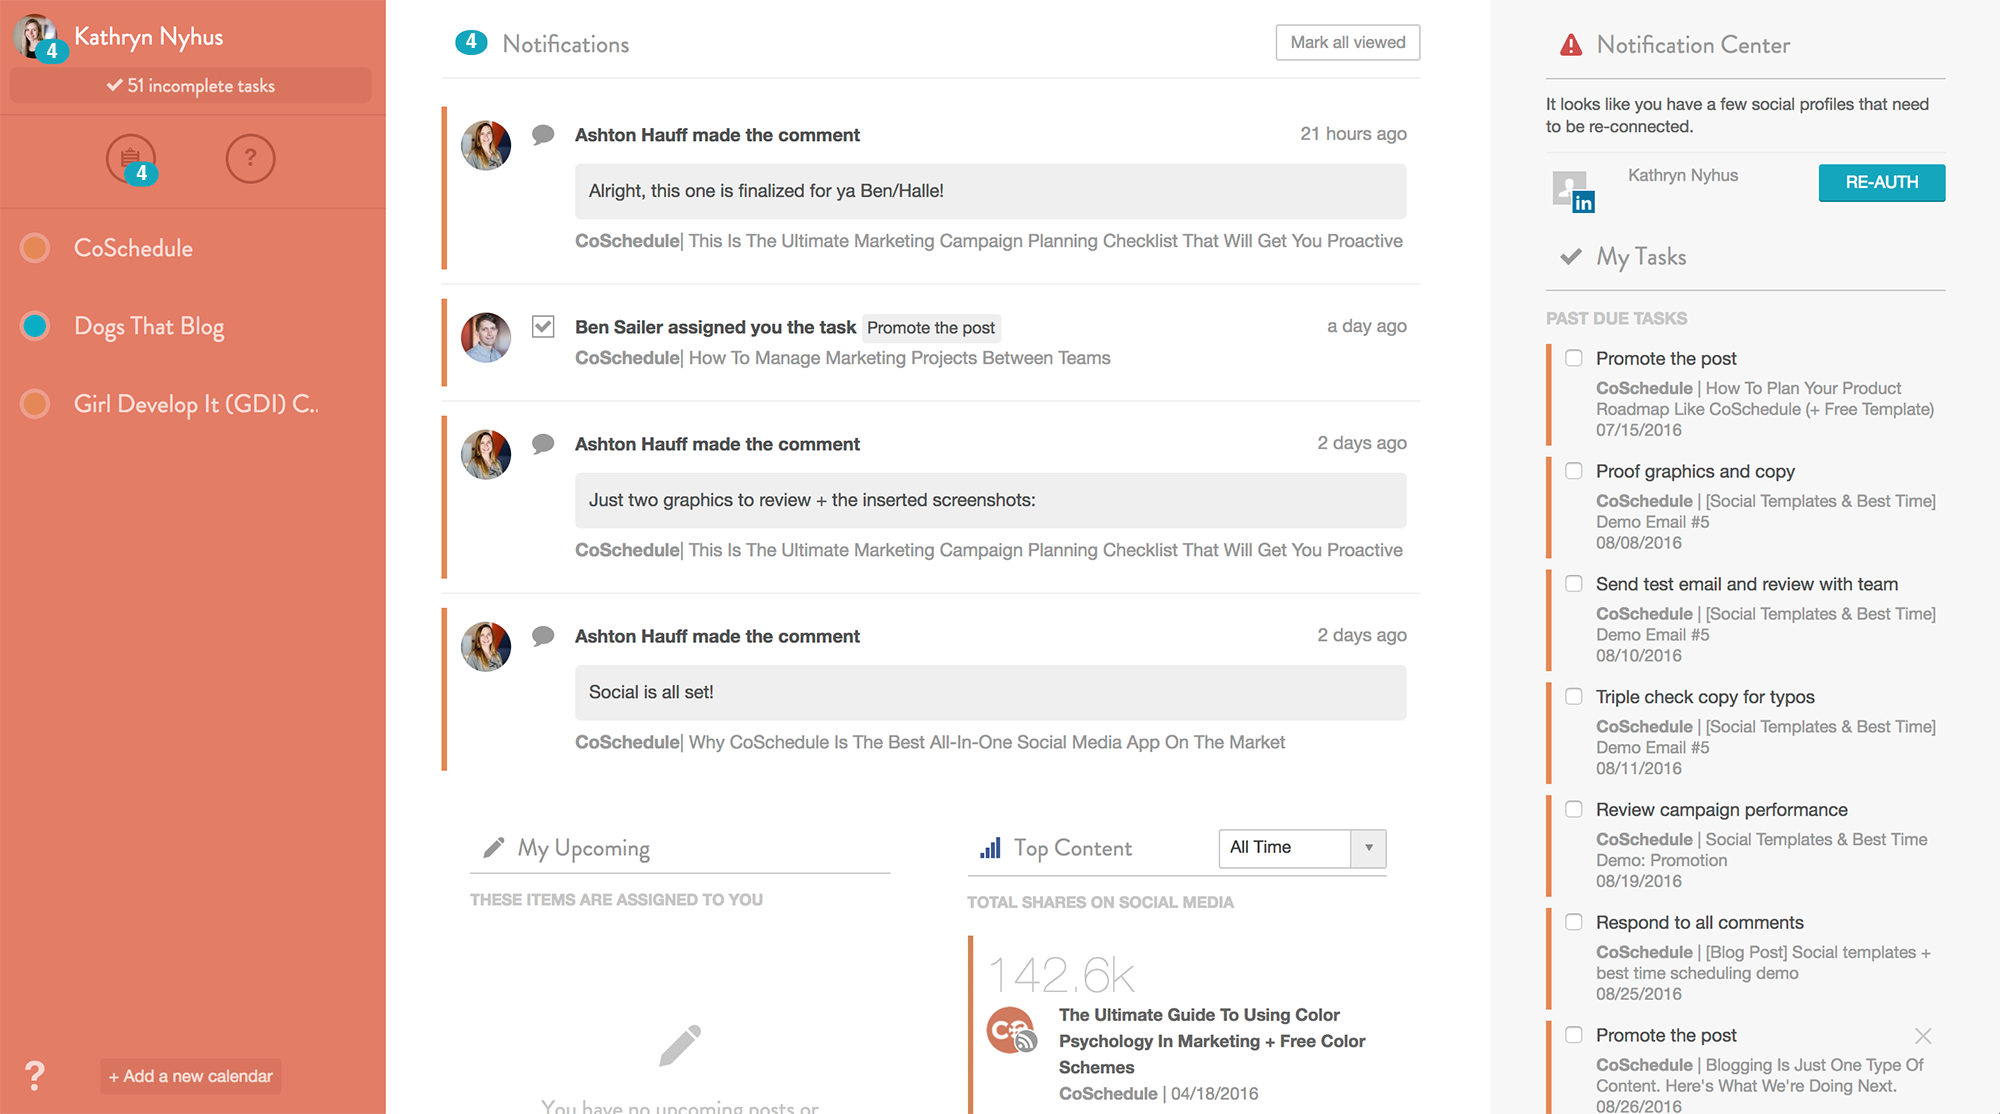Viewport: 2000px width, 1114px height.
Task: Click the checkmark icon beside My Tasks
Action: pyautogui.click(x=1572, y=256)
